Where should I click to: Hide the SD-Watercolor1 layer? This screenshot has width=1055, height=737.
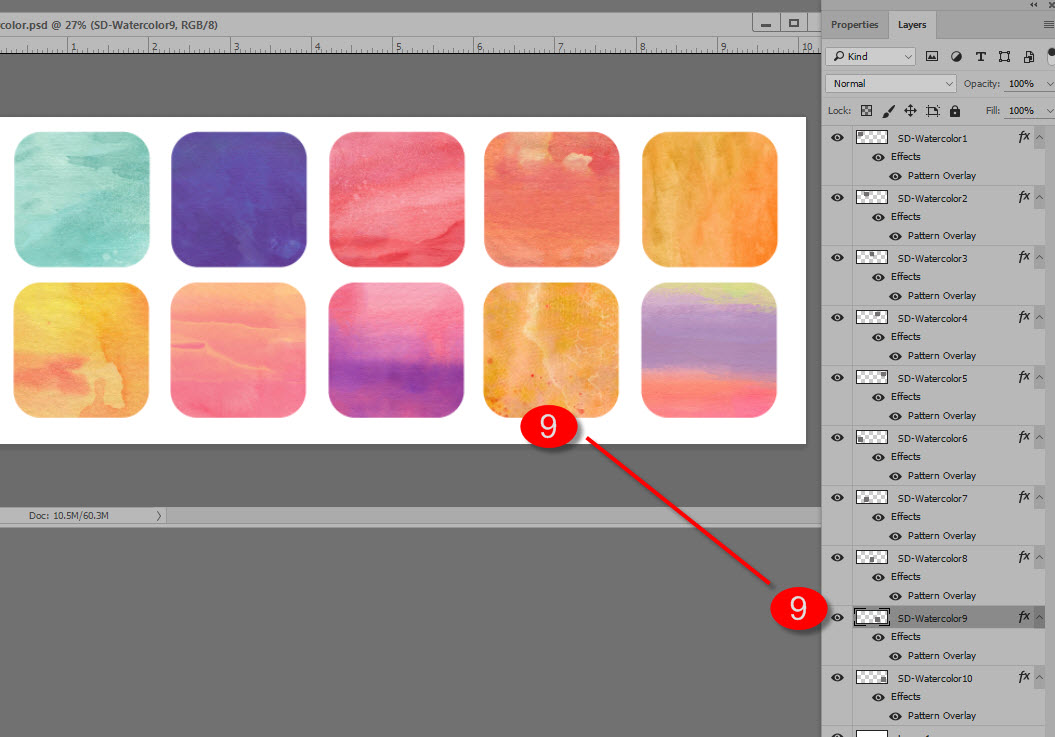[x=837, y=137]
